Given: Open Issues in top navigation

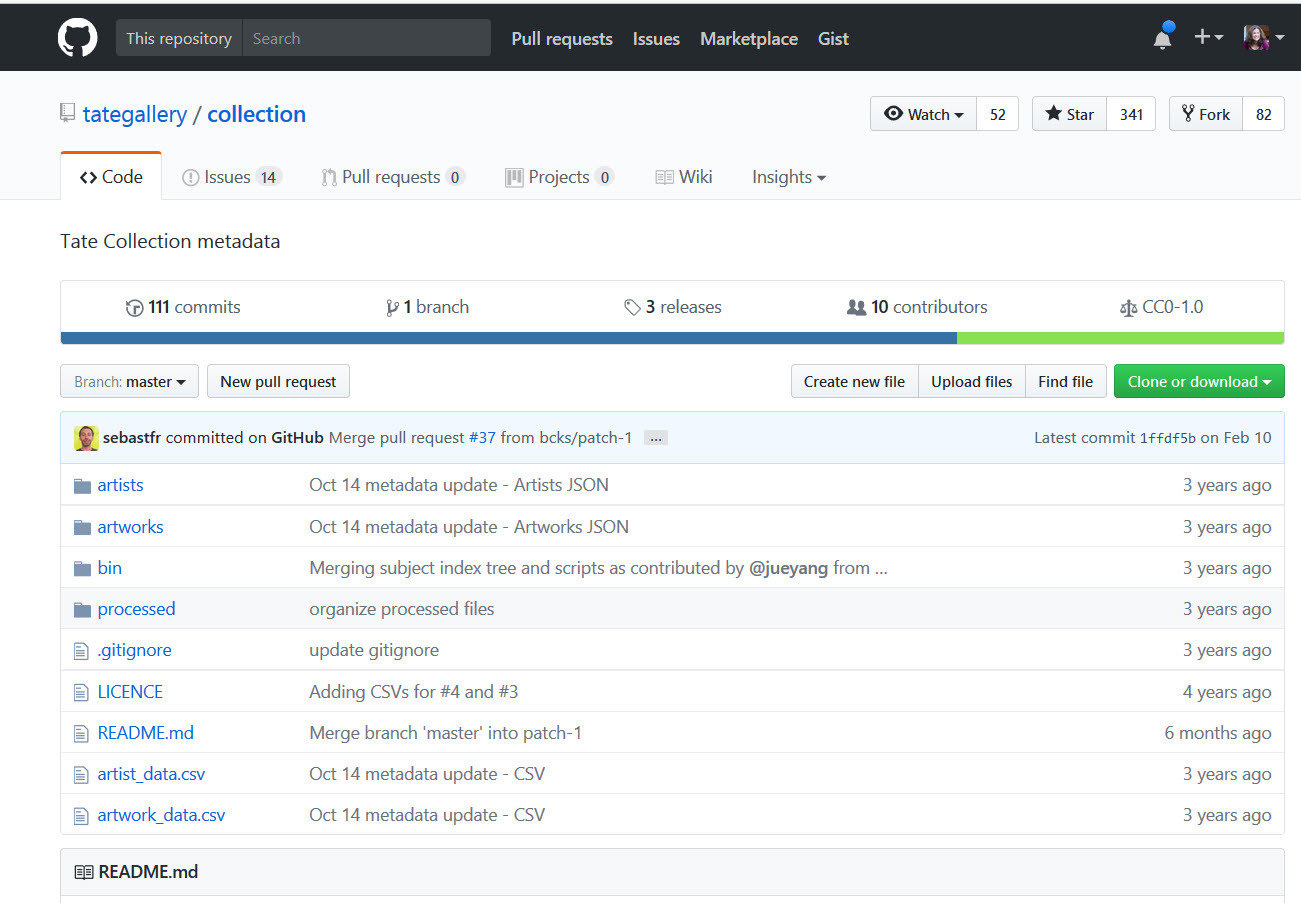Looking at the screenshot, I should point(656,39).
